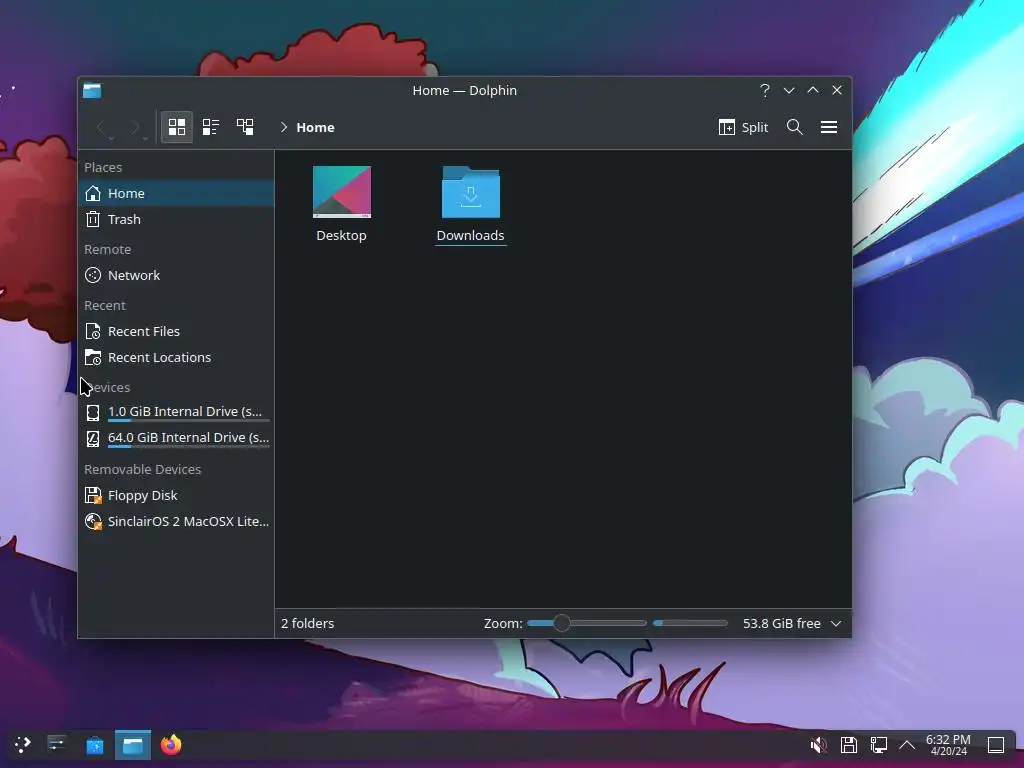Screen dimensions: 1024x768
Task: Click the 2 folders status text
Action: tap(308, 624)
